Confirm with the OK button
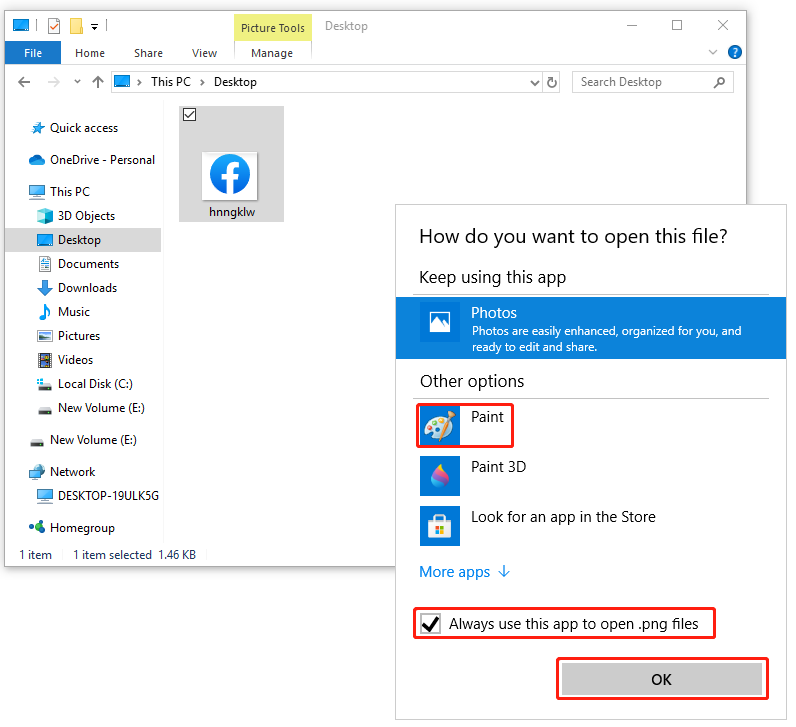The width and height of the screenshot is (796, 727). (x=662, y=679)
